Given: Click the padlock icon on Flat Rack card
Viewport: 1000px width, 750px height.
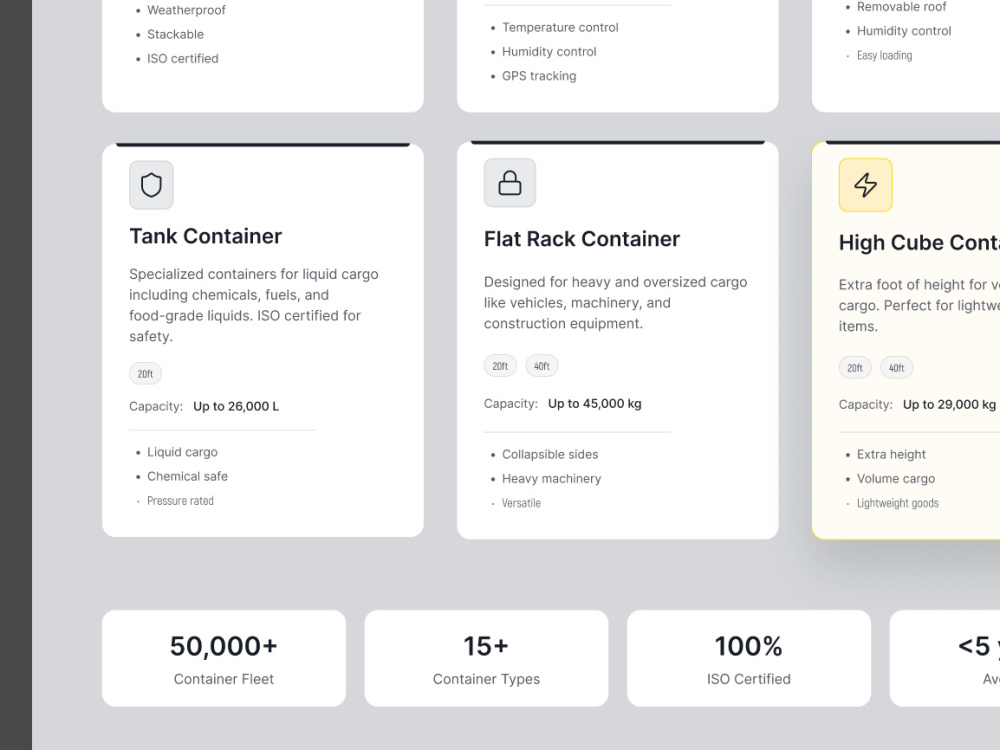Looking at the screenshot, I should point(510,183).
